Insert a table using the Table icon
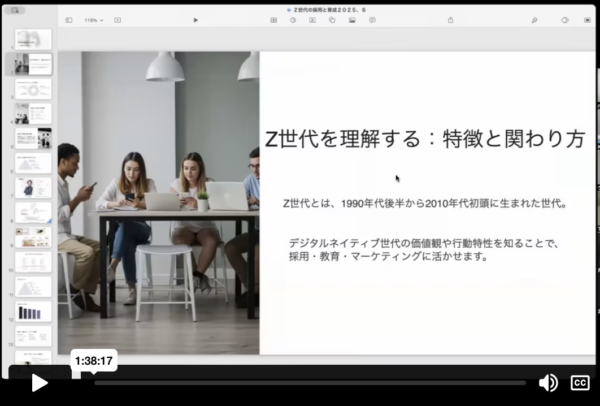 pyautogui.click(x=275, y=19)
